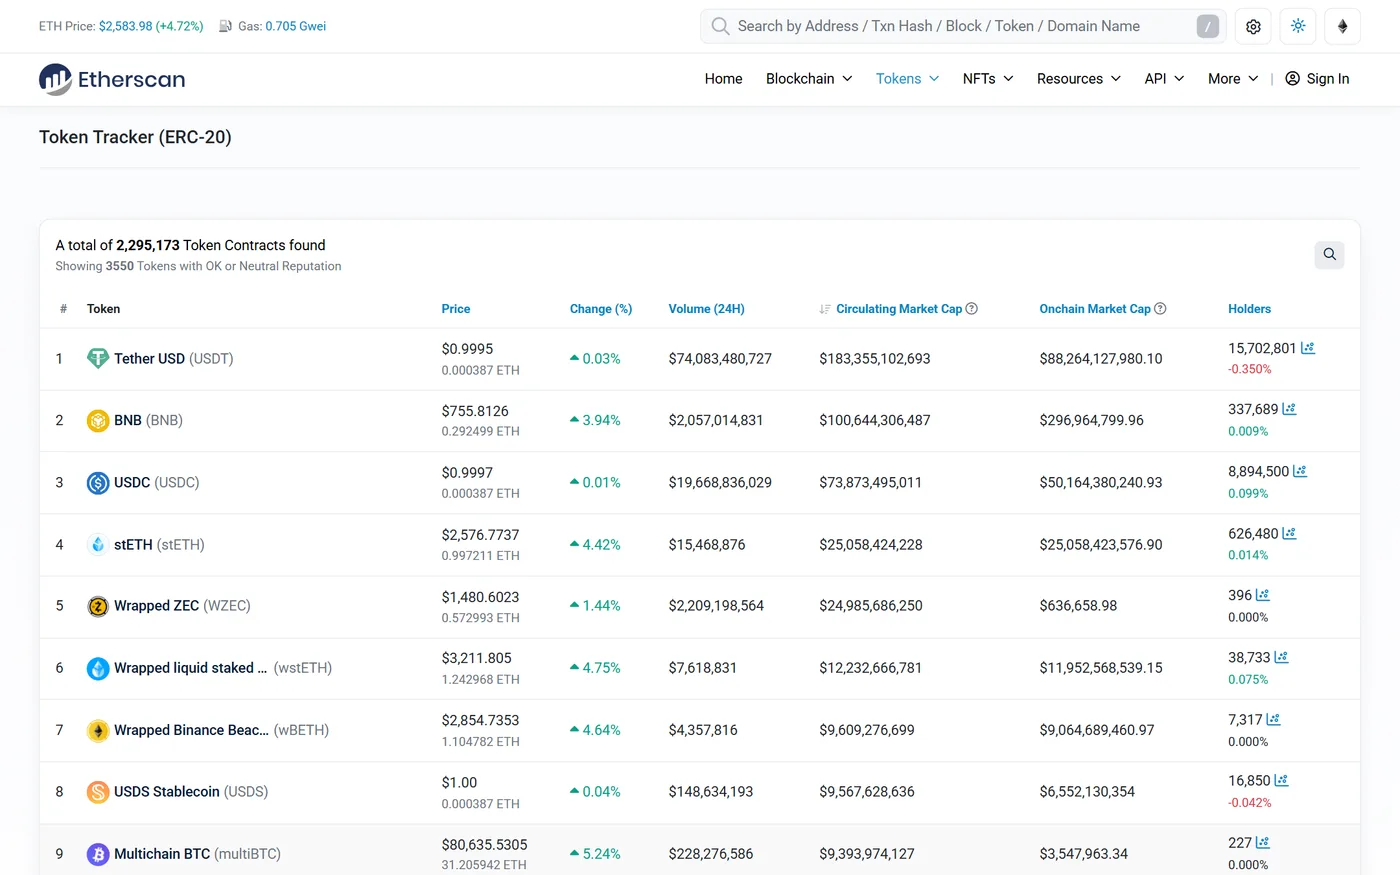Open Wrapped liquid staked (wstETH) token link
Image resolution: width=1400 pixels, height=875 pixels.
point(223,668)
